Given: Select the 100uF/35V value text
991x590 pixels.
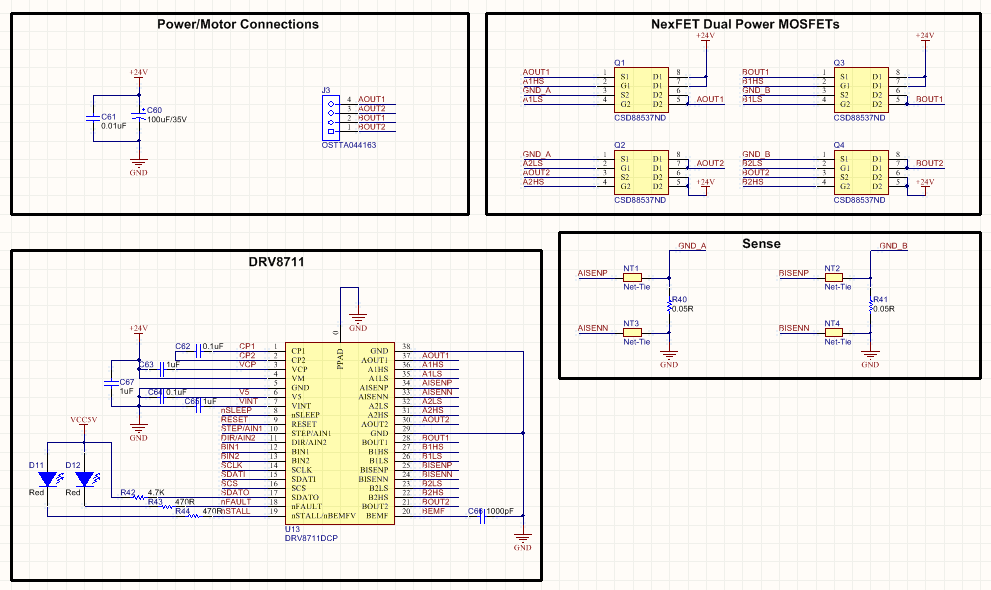Looking at the screenshot, I should pyautogui.click(x=167, y=119).
